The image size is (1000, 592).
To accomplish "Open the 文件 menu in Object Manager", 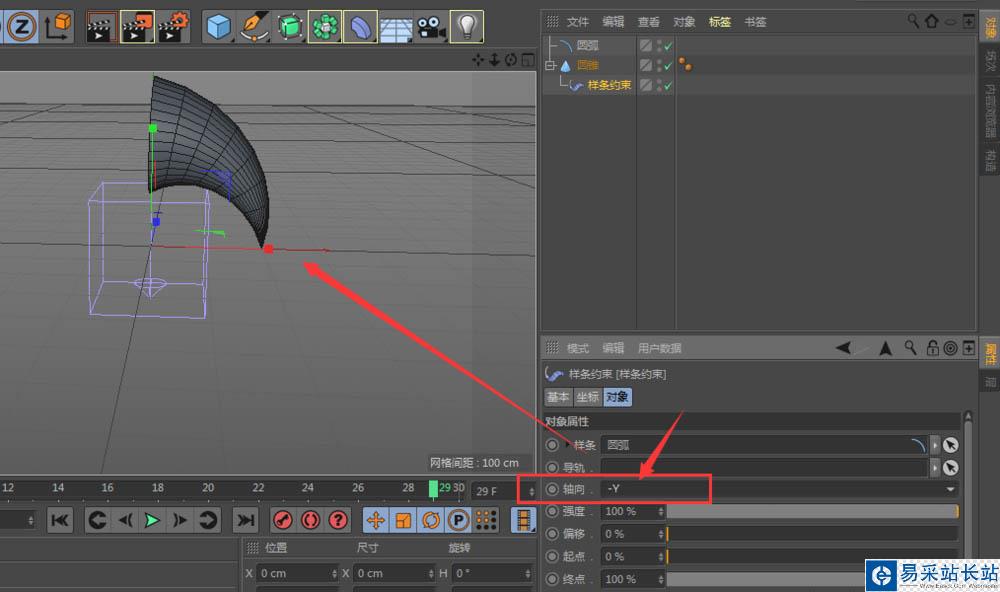I will pyautogui.click(x=578, y=22).
